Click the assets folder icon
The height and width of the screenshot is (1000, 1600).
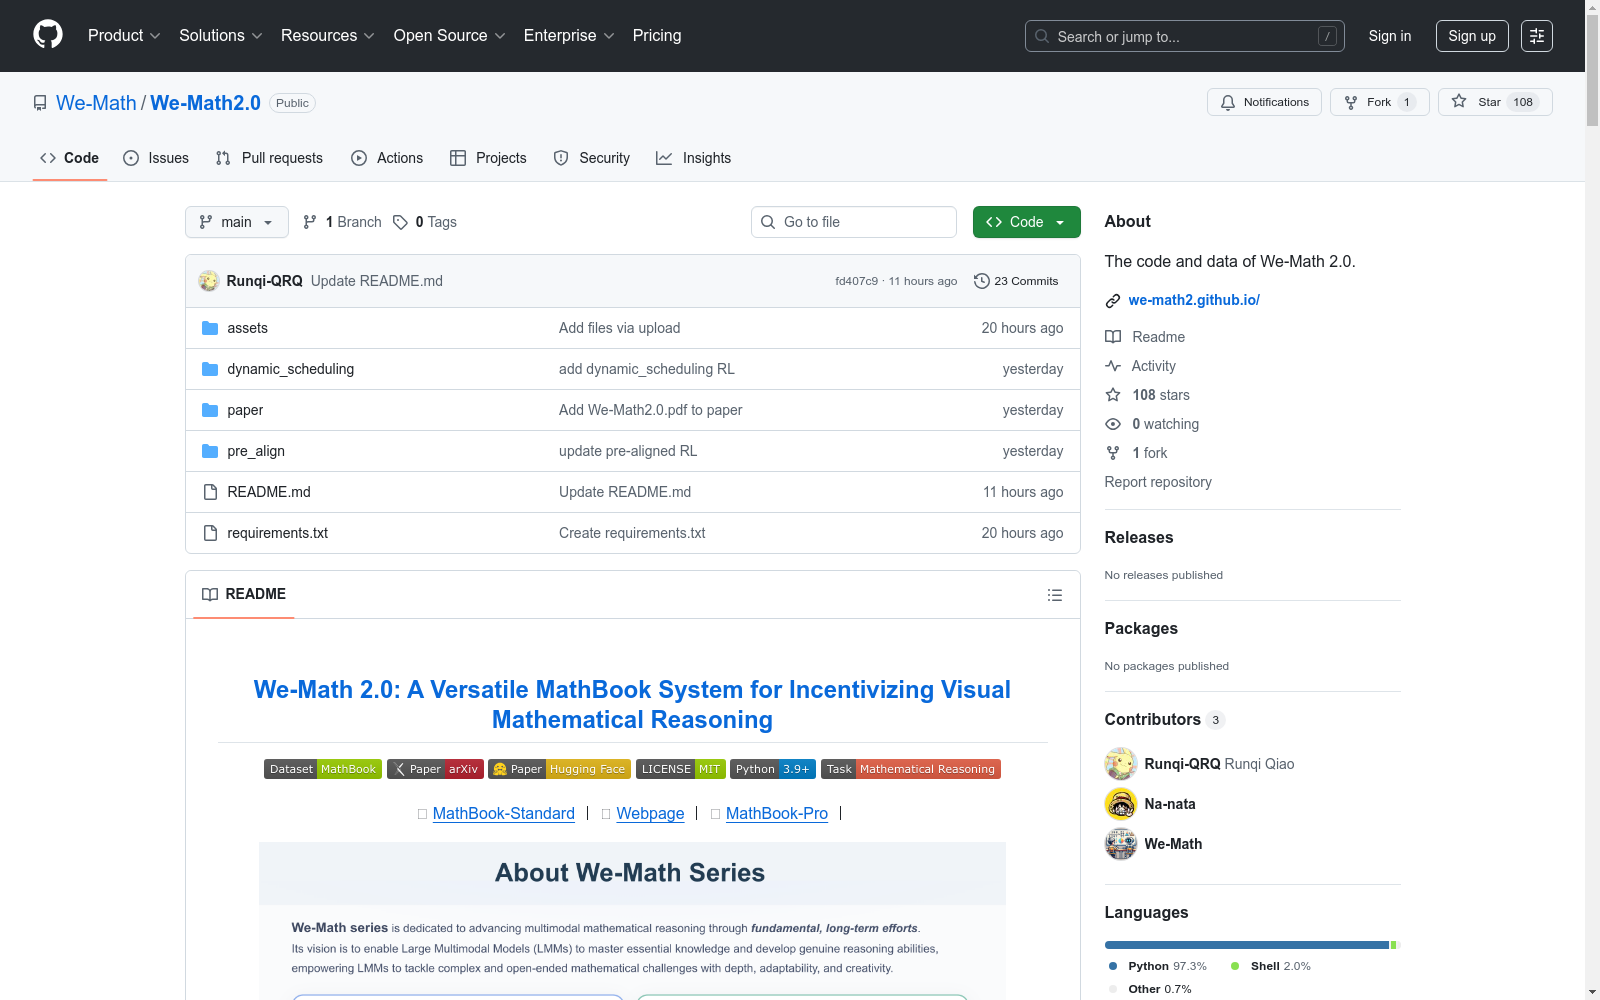click(x=210, y=328)
